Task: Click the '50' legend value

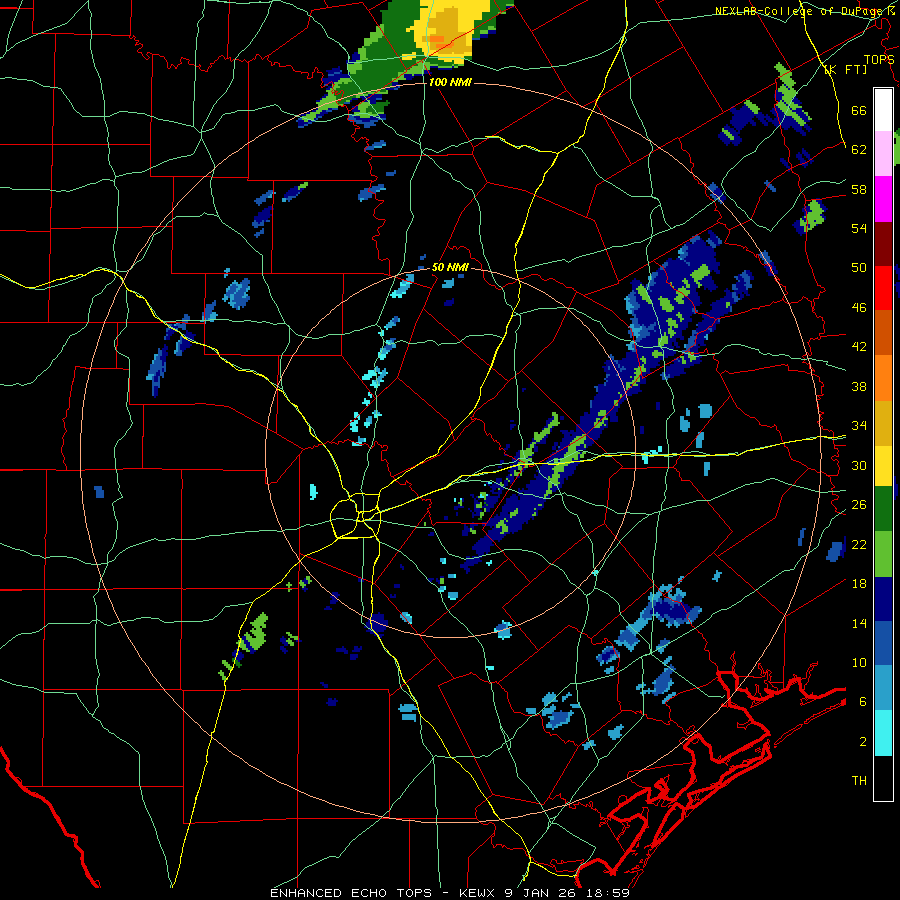Action: [x=859, y=267]
